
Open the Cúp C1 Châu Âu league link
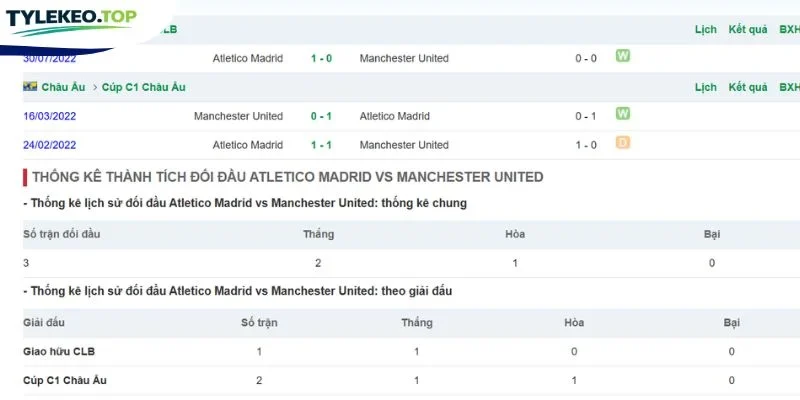pyautogui.click(x=143, y=87)
